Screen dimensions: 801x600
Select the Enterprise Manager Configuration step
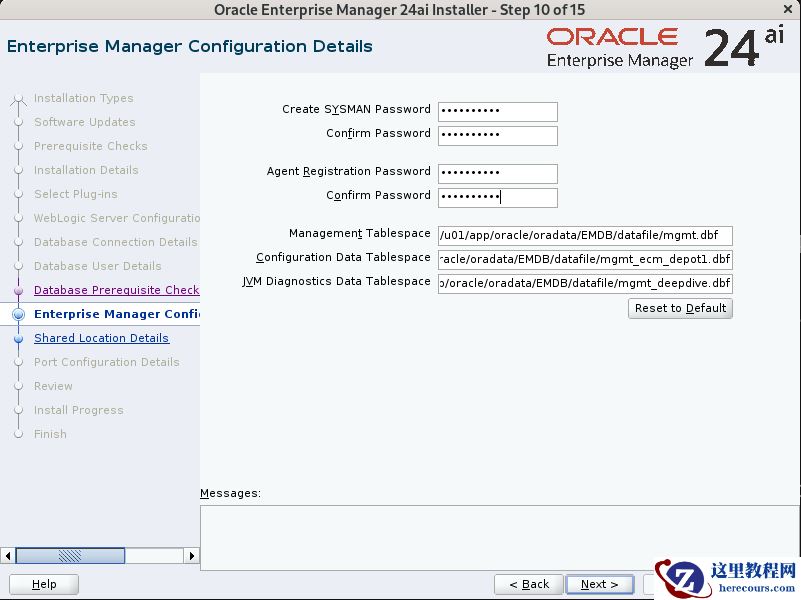pyautogui.click(x=116, y=314)
